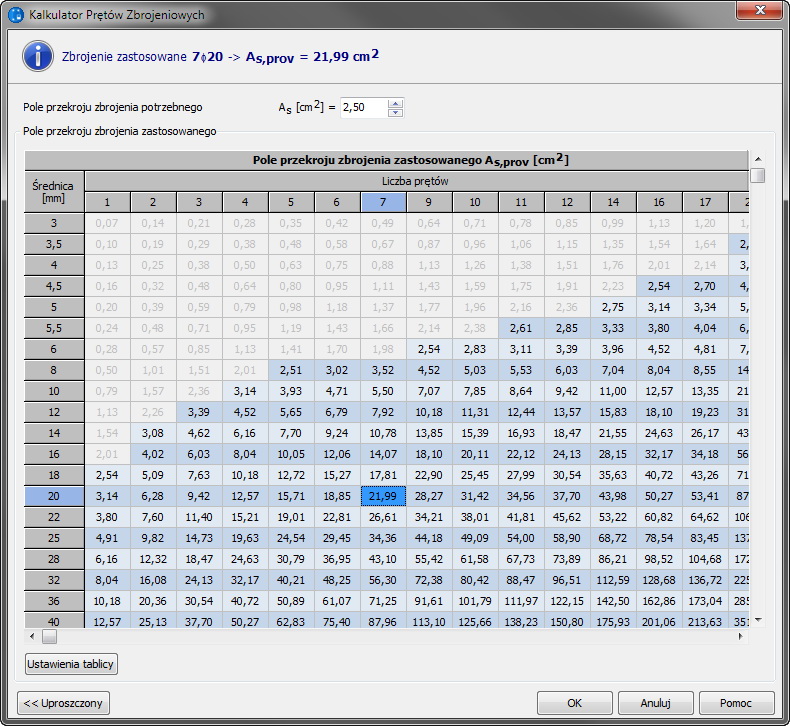Select diameter row header 20

coord(54,496)
